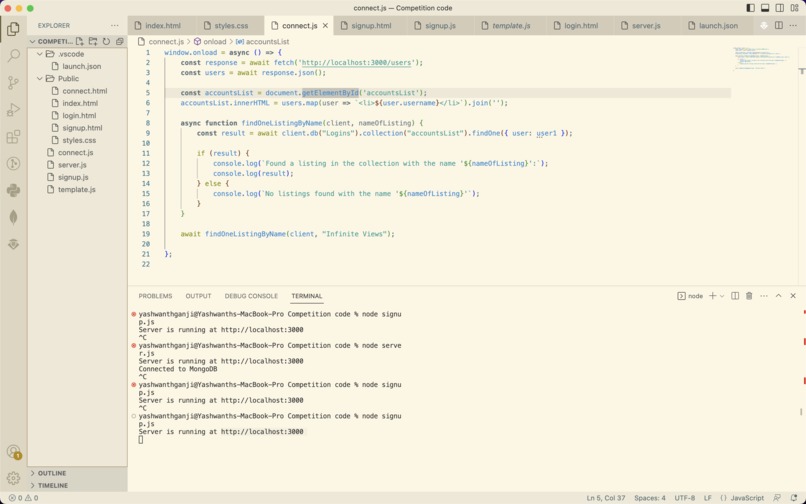Refresh the Explorer file tree
Screen dimensions: 806x504
coord(106,41)
